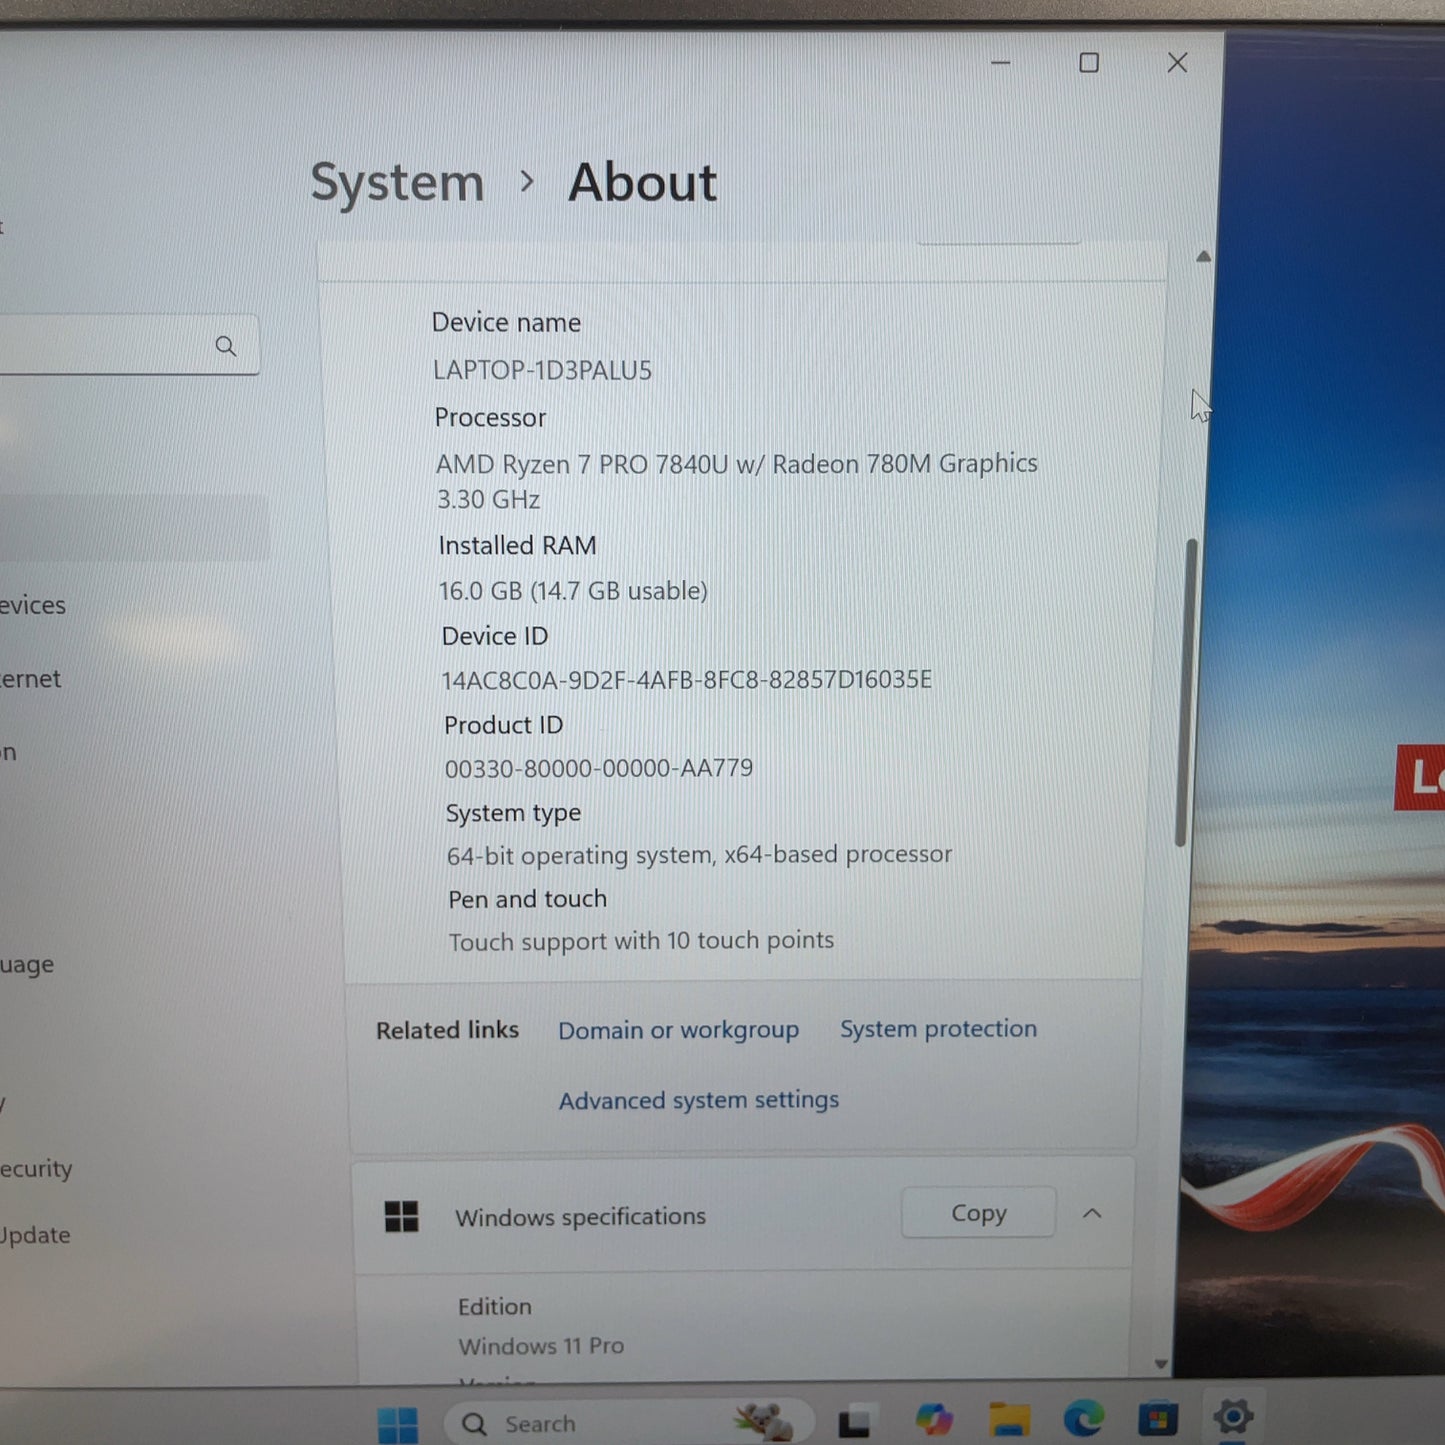This screenshot has height=1445, width=1445.
Task: Select the Product ID 00330-80000-00000-AA779
Action: [x=599, y=768]
